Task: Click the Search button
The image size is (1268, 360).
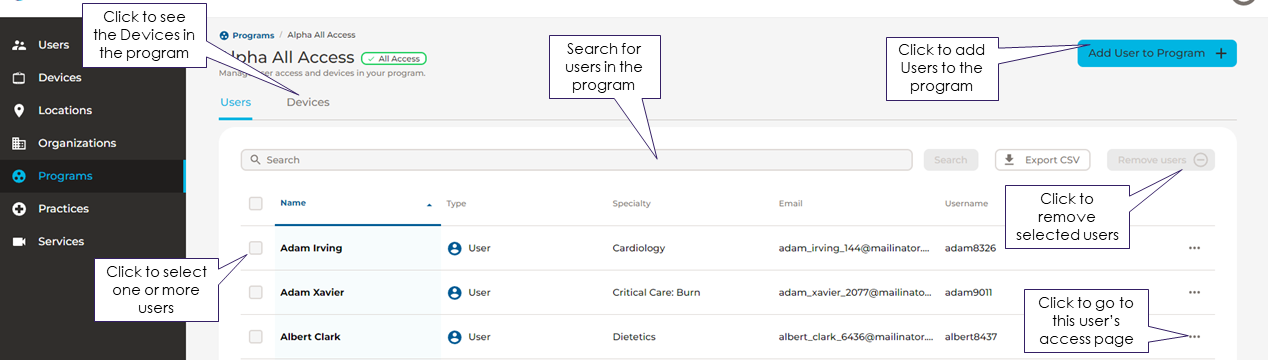Action: pos(951,160)
